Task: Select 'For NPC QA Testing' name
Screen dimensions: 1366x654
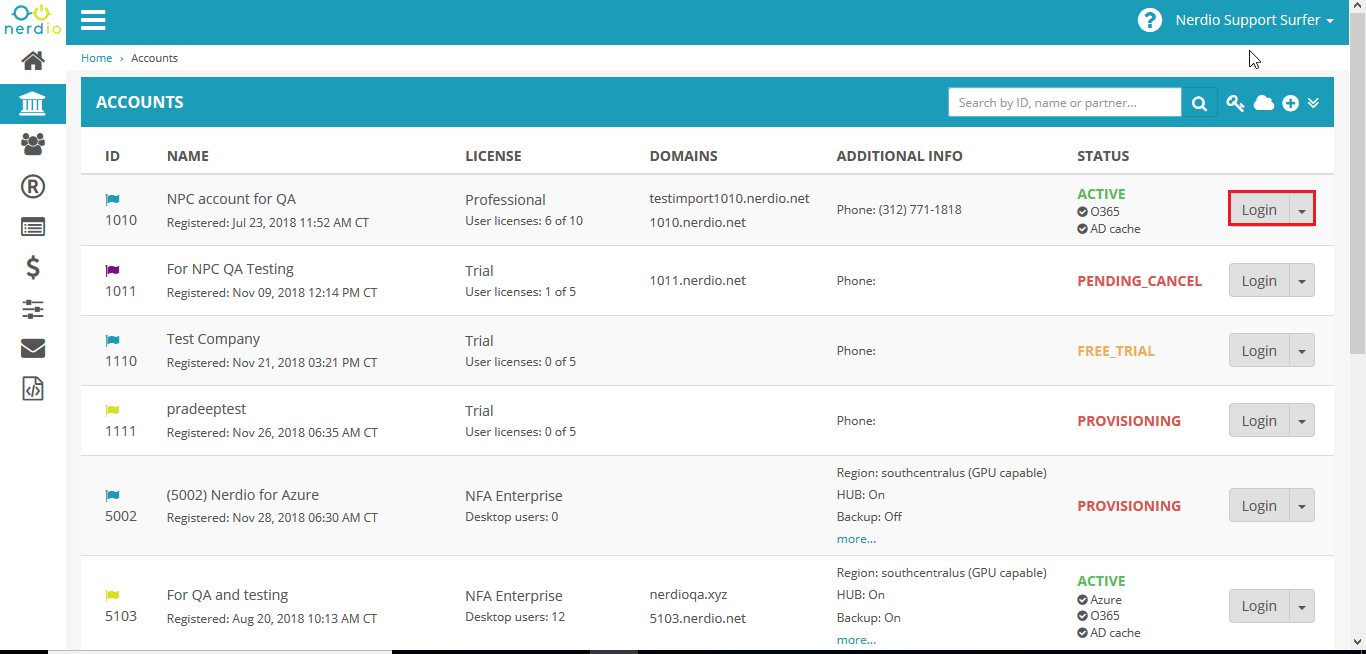Action: coord(230,269)
